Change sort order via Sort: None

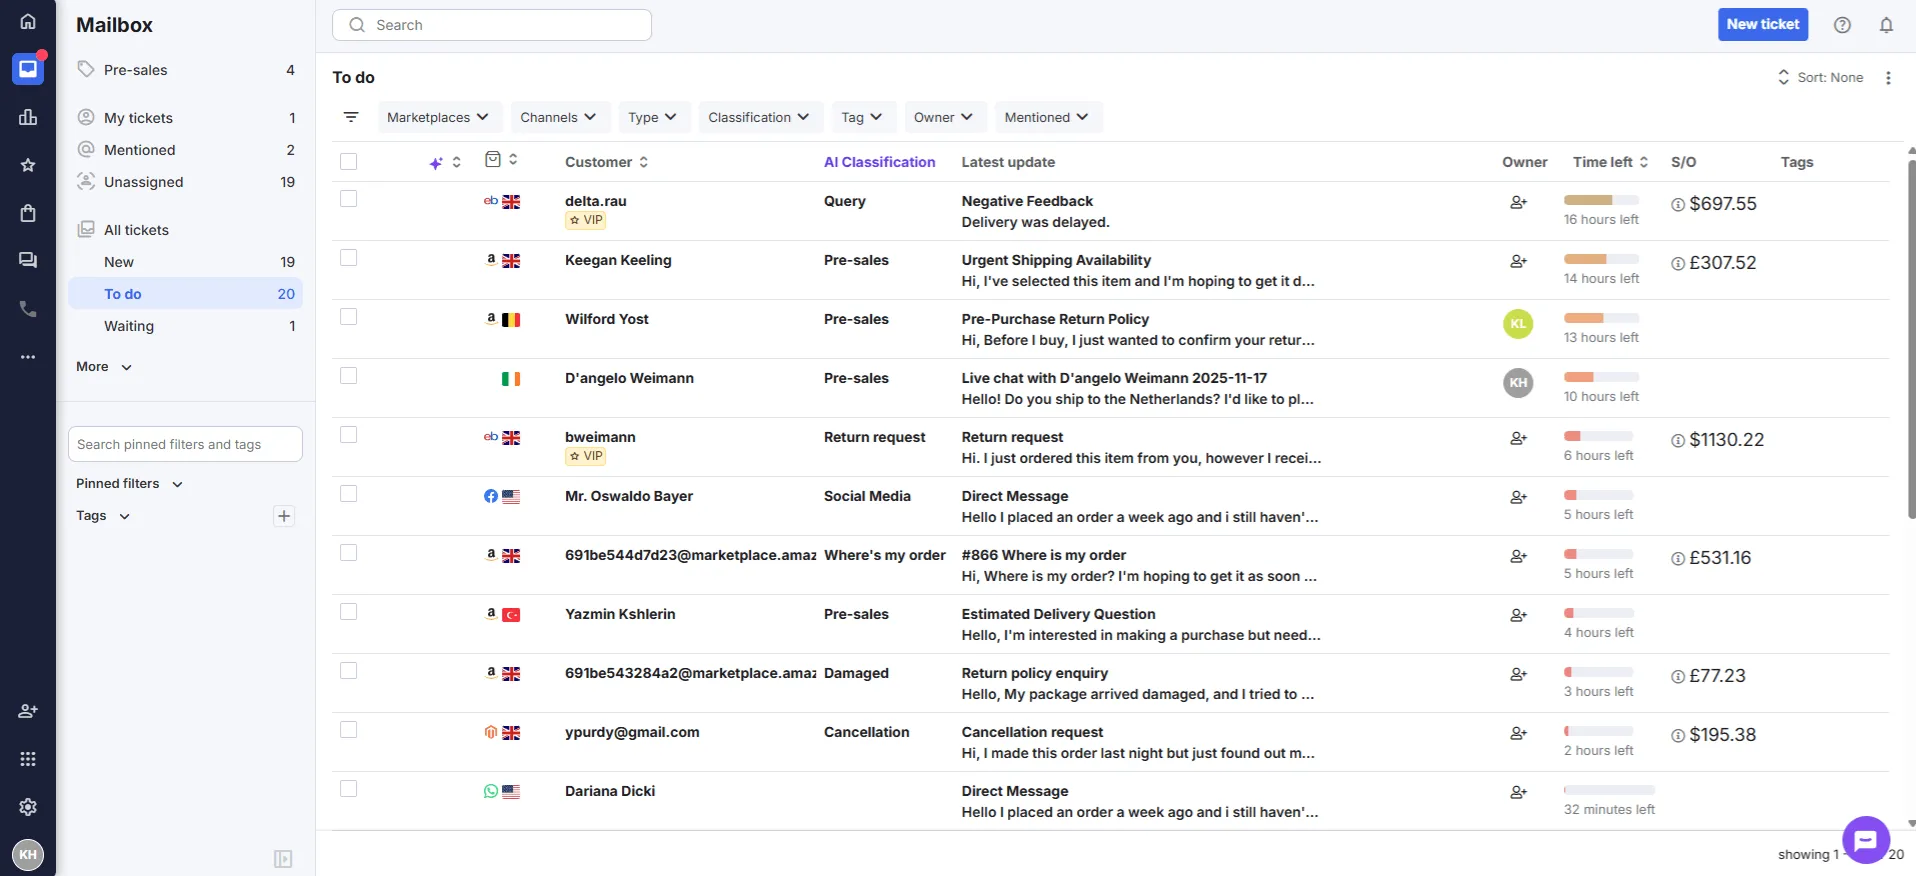pyautogui.click(x=1820, y=78)
